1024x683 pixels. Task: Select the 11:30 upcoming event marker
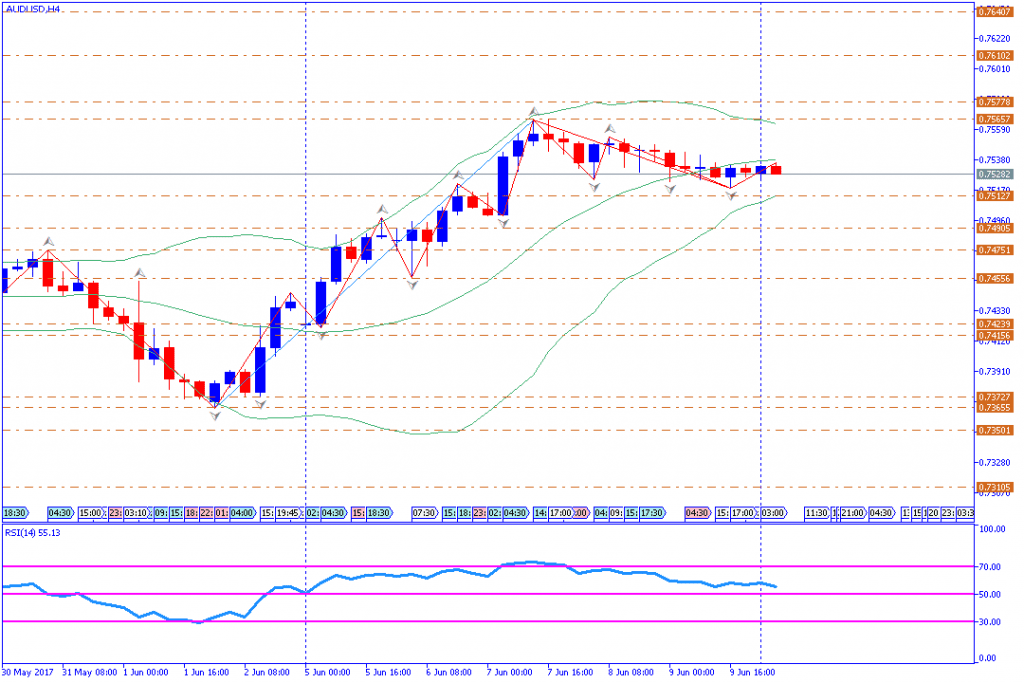(x=815, y=513)
